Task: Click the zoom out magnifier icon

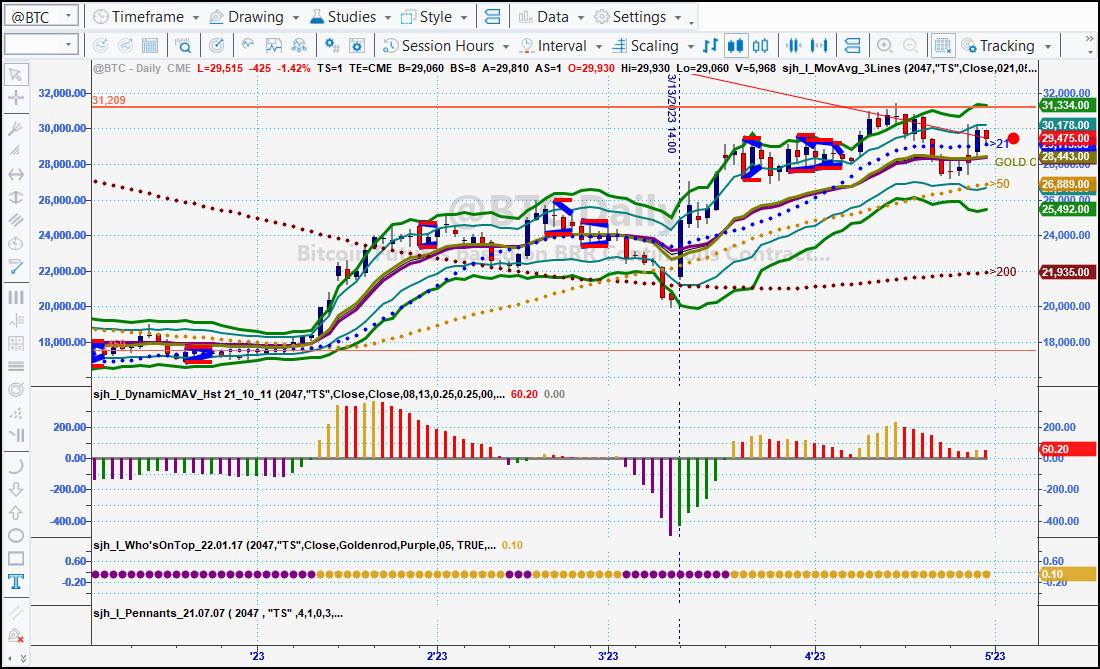Action: [x=910, y=46]
